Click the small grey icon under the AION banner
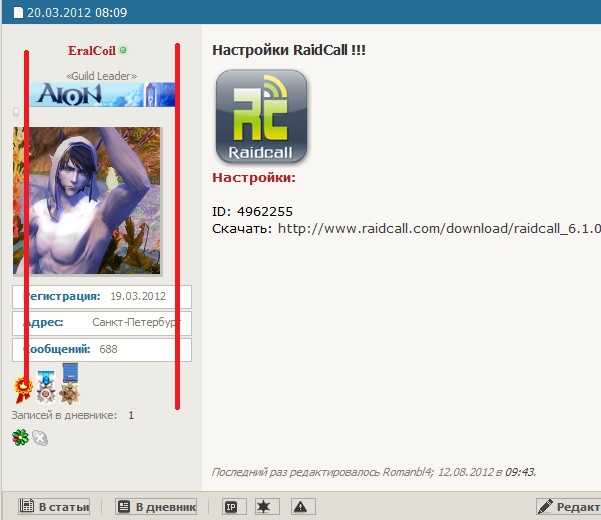The width and height of the screenshot is (601, 520). pyautogui.click(x=16, y=112)
